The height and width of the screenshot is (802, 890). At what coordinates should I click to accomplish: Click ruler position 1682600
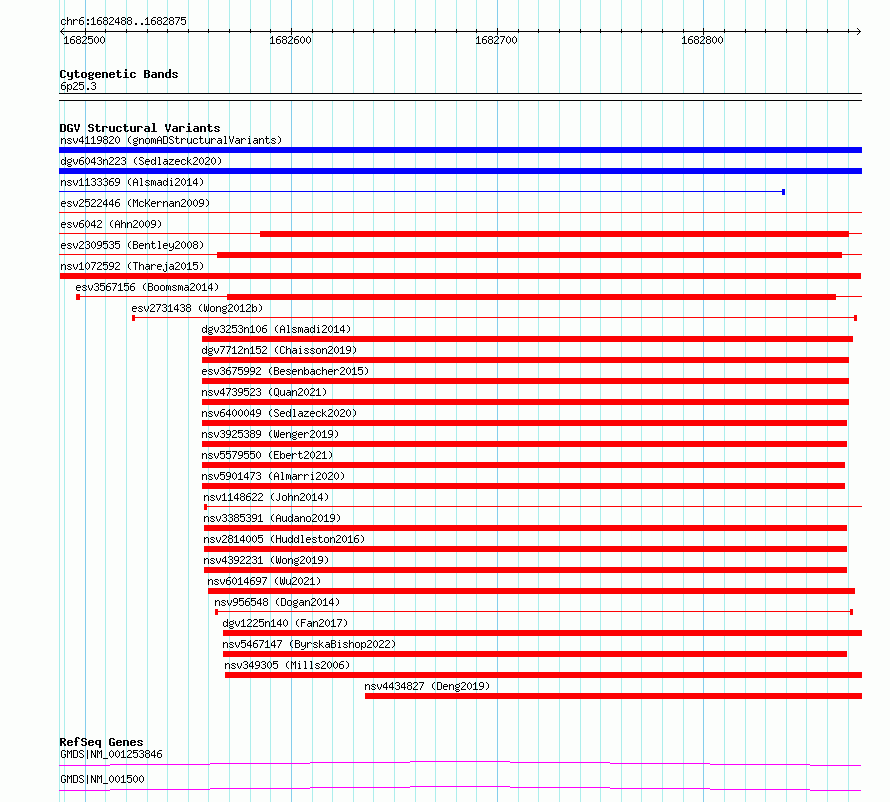pyautogui.click(x=291, y=40)
